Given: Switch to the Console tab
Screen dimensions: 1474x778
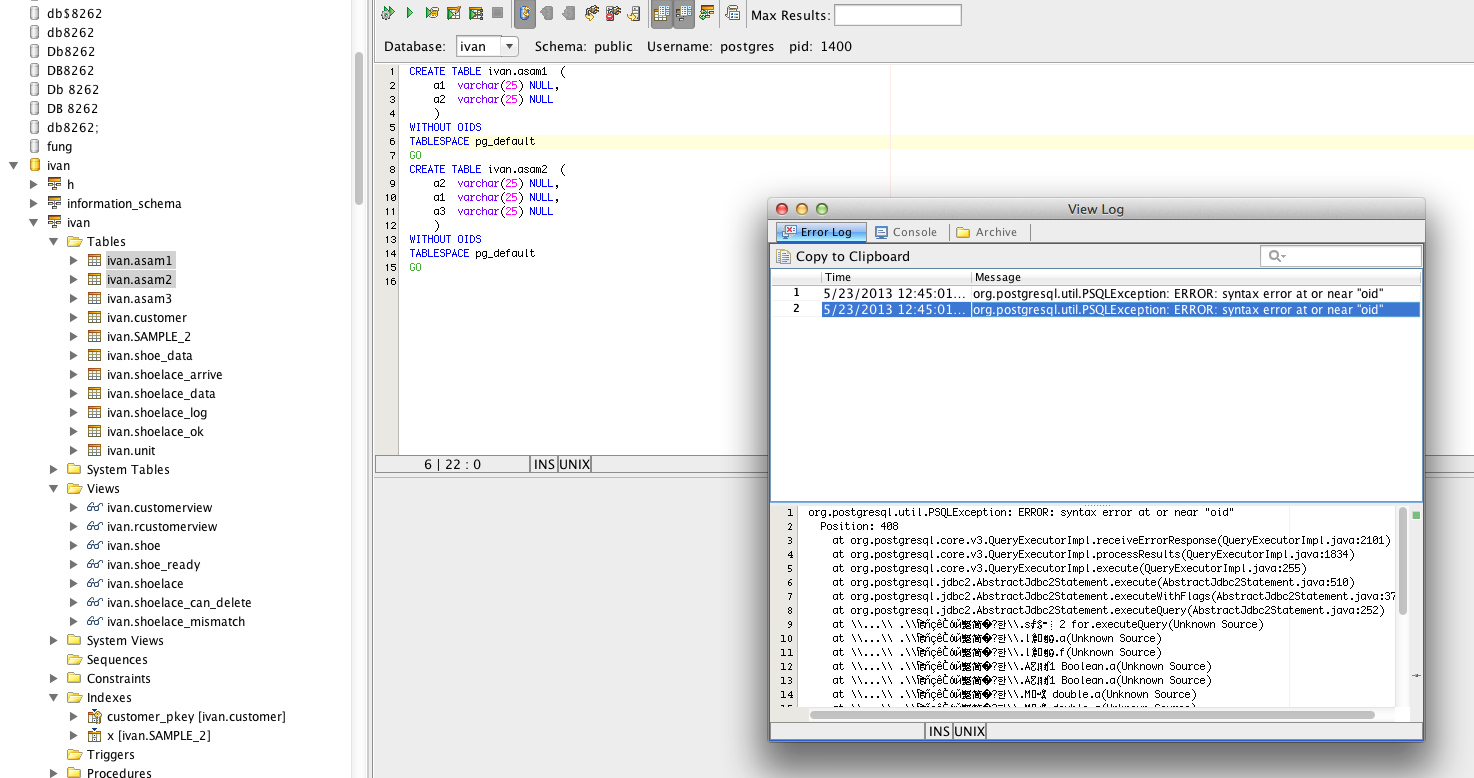Looking at the screenshot, I should [905, 232].
